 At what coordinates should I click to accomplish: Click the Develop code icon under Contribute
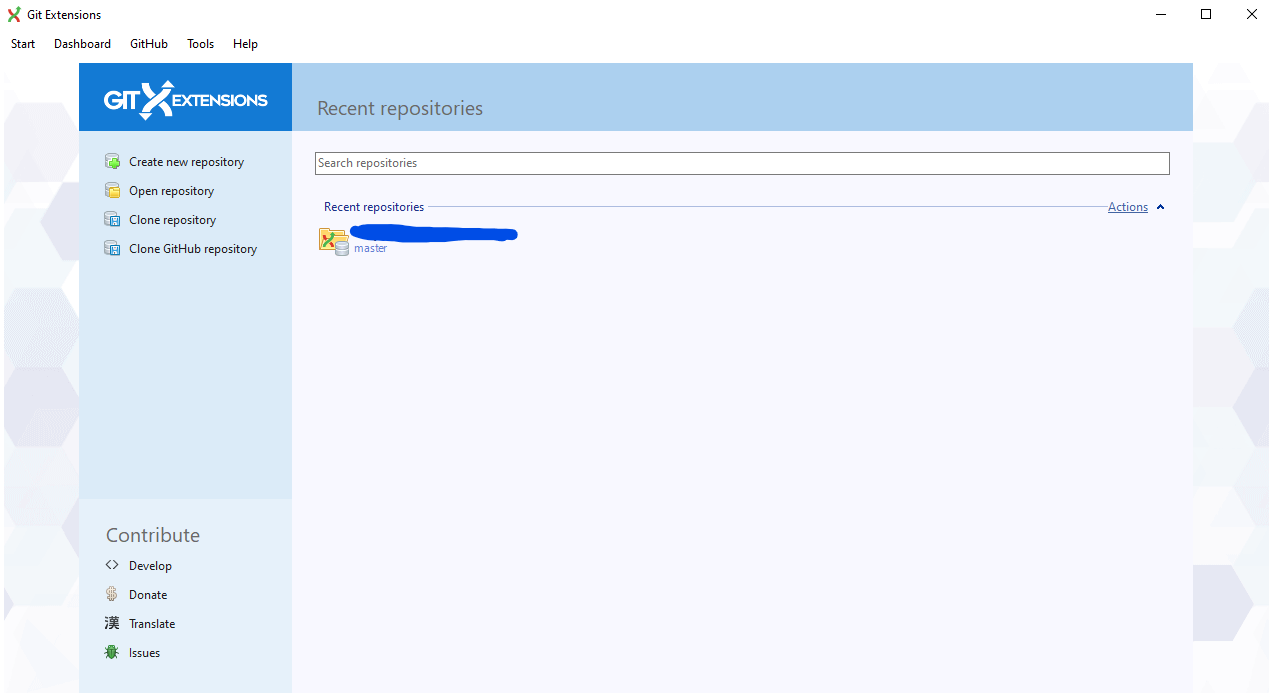pyautogui.click(x=112, y=565)
